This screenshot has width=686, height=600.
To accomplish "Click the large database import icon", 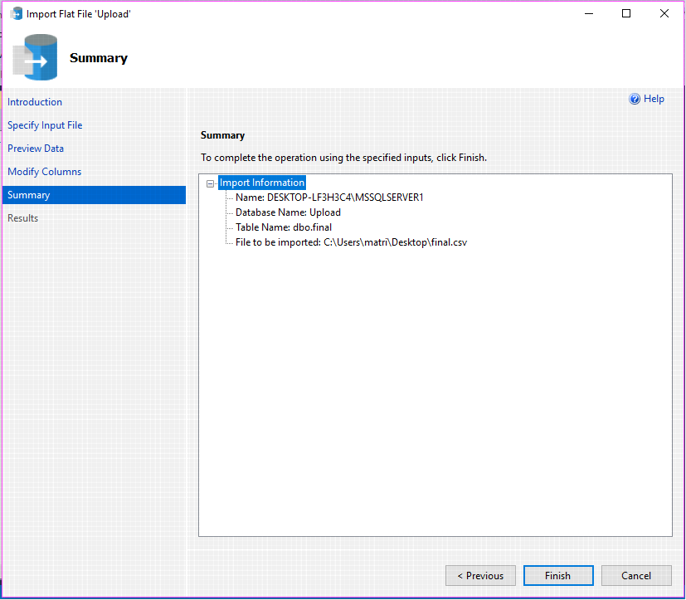I will [35, 57].
